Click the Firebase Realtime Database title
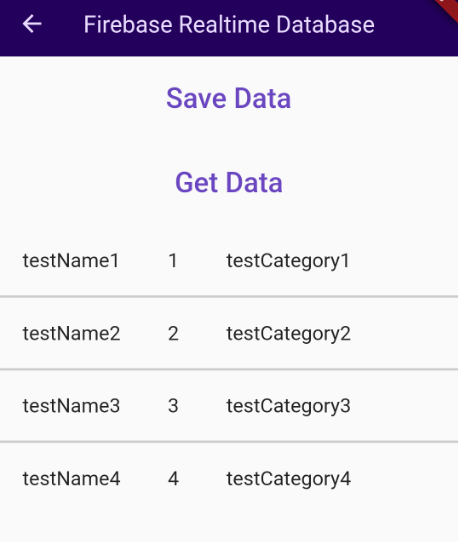This screenshot has width=458, height=542. (x=229, y=25)
